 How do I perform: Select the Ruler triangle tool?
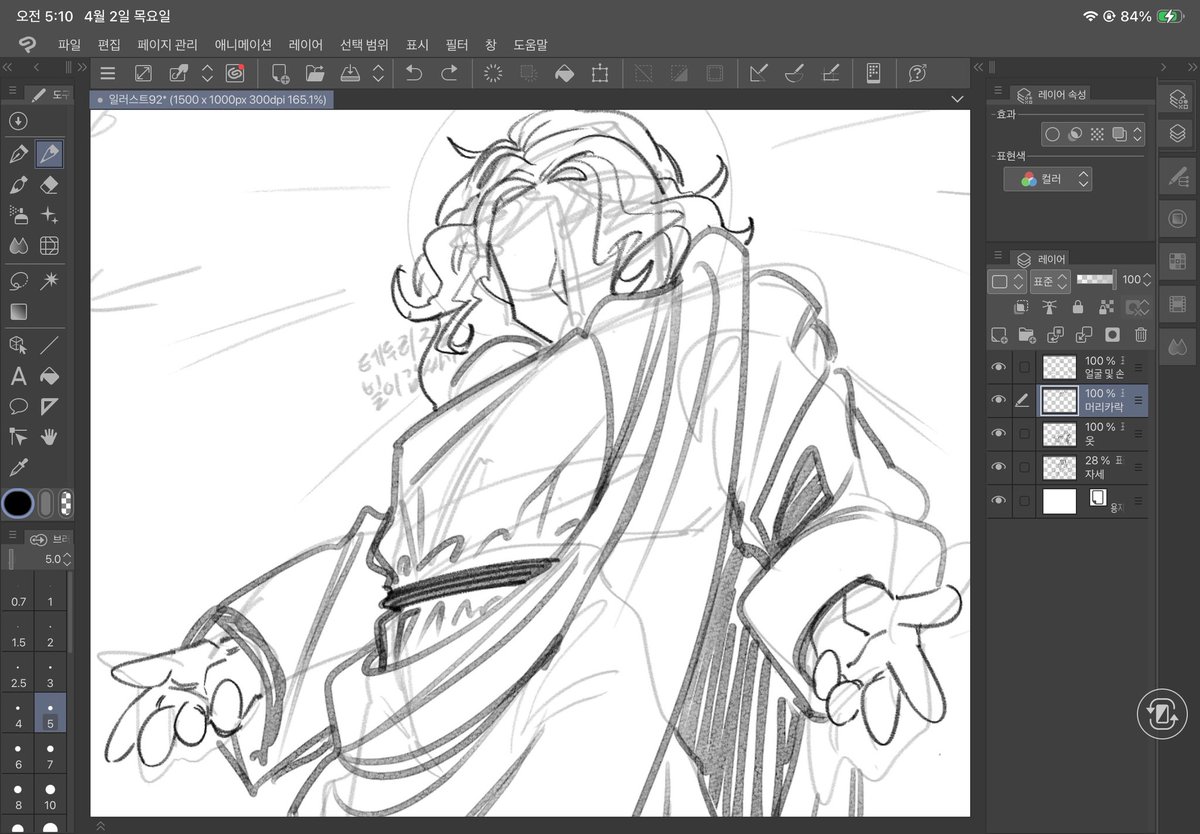[49, 406]
